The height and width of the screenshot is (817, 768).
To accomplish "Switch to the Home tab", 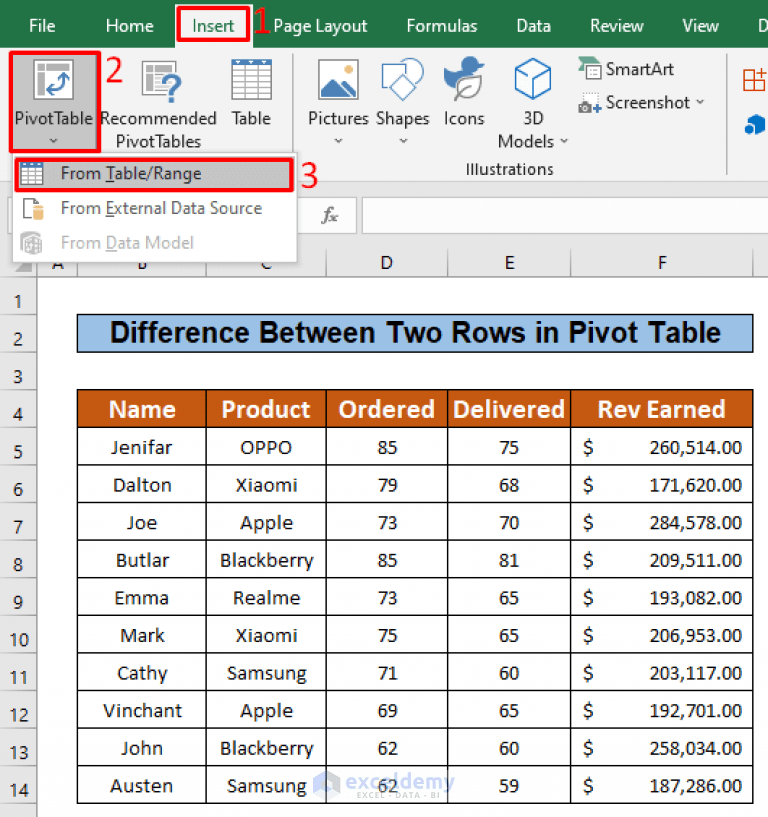I will click(x=129, y=26).
